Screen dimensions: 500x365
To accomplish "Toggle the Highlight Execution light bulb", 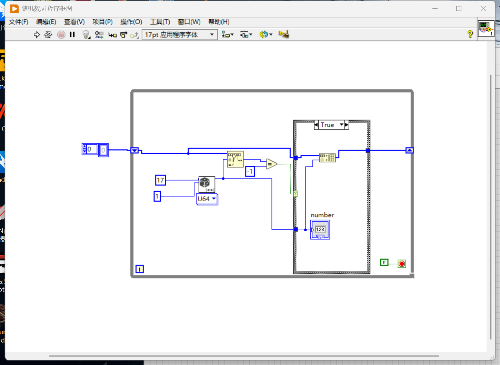I will click(x=86, y=35).
